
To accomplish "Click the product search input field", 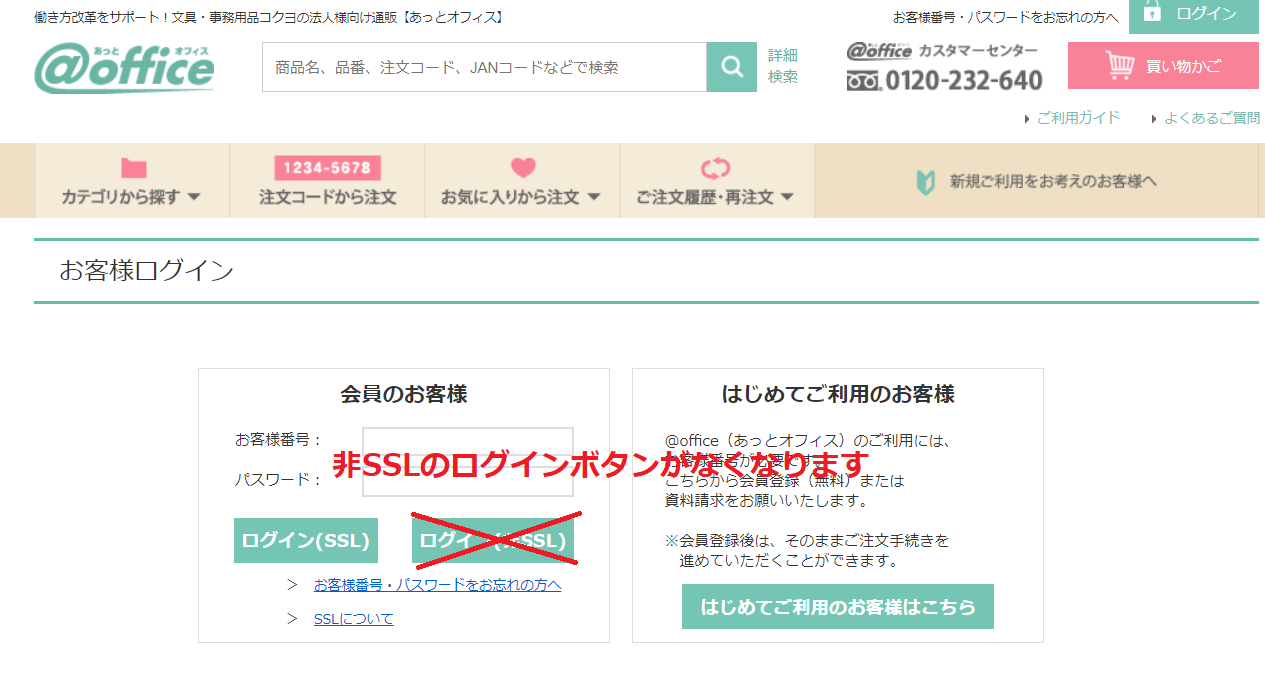I will pyautogui.click(x=484, y=67).
